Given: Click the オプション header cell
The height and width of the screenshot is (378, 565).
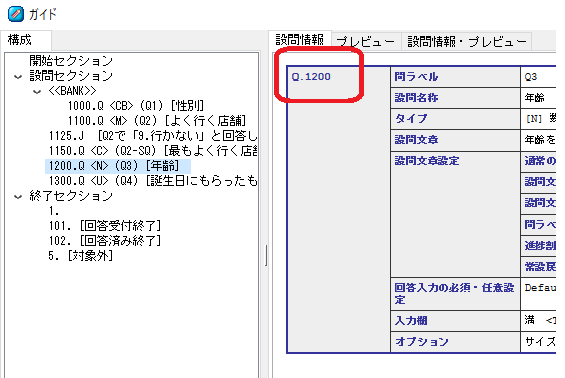Looking at the screenshot, I should point(456,342).
